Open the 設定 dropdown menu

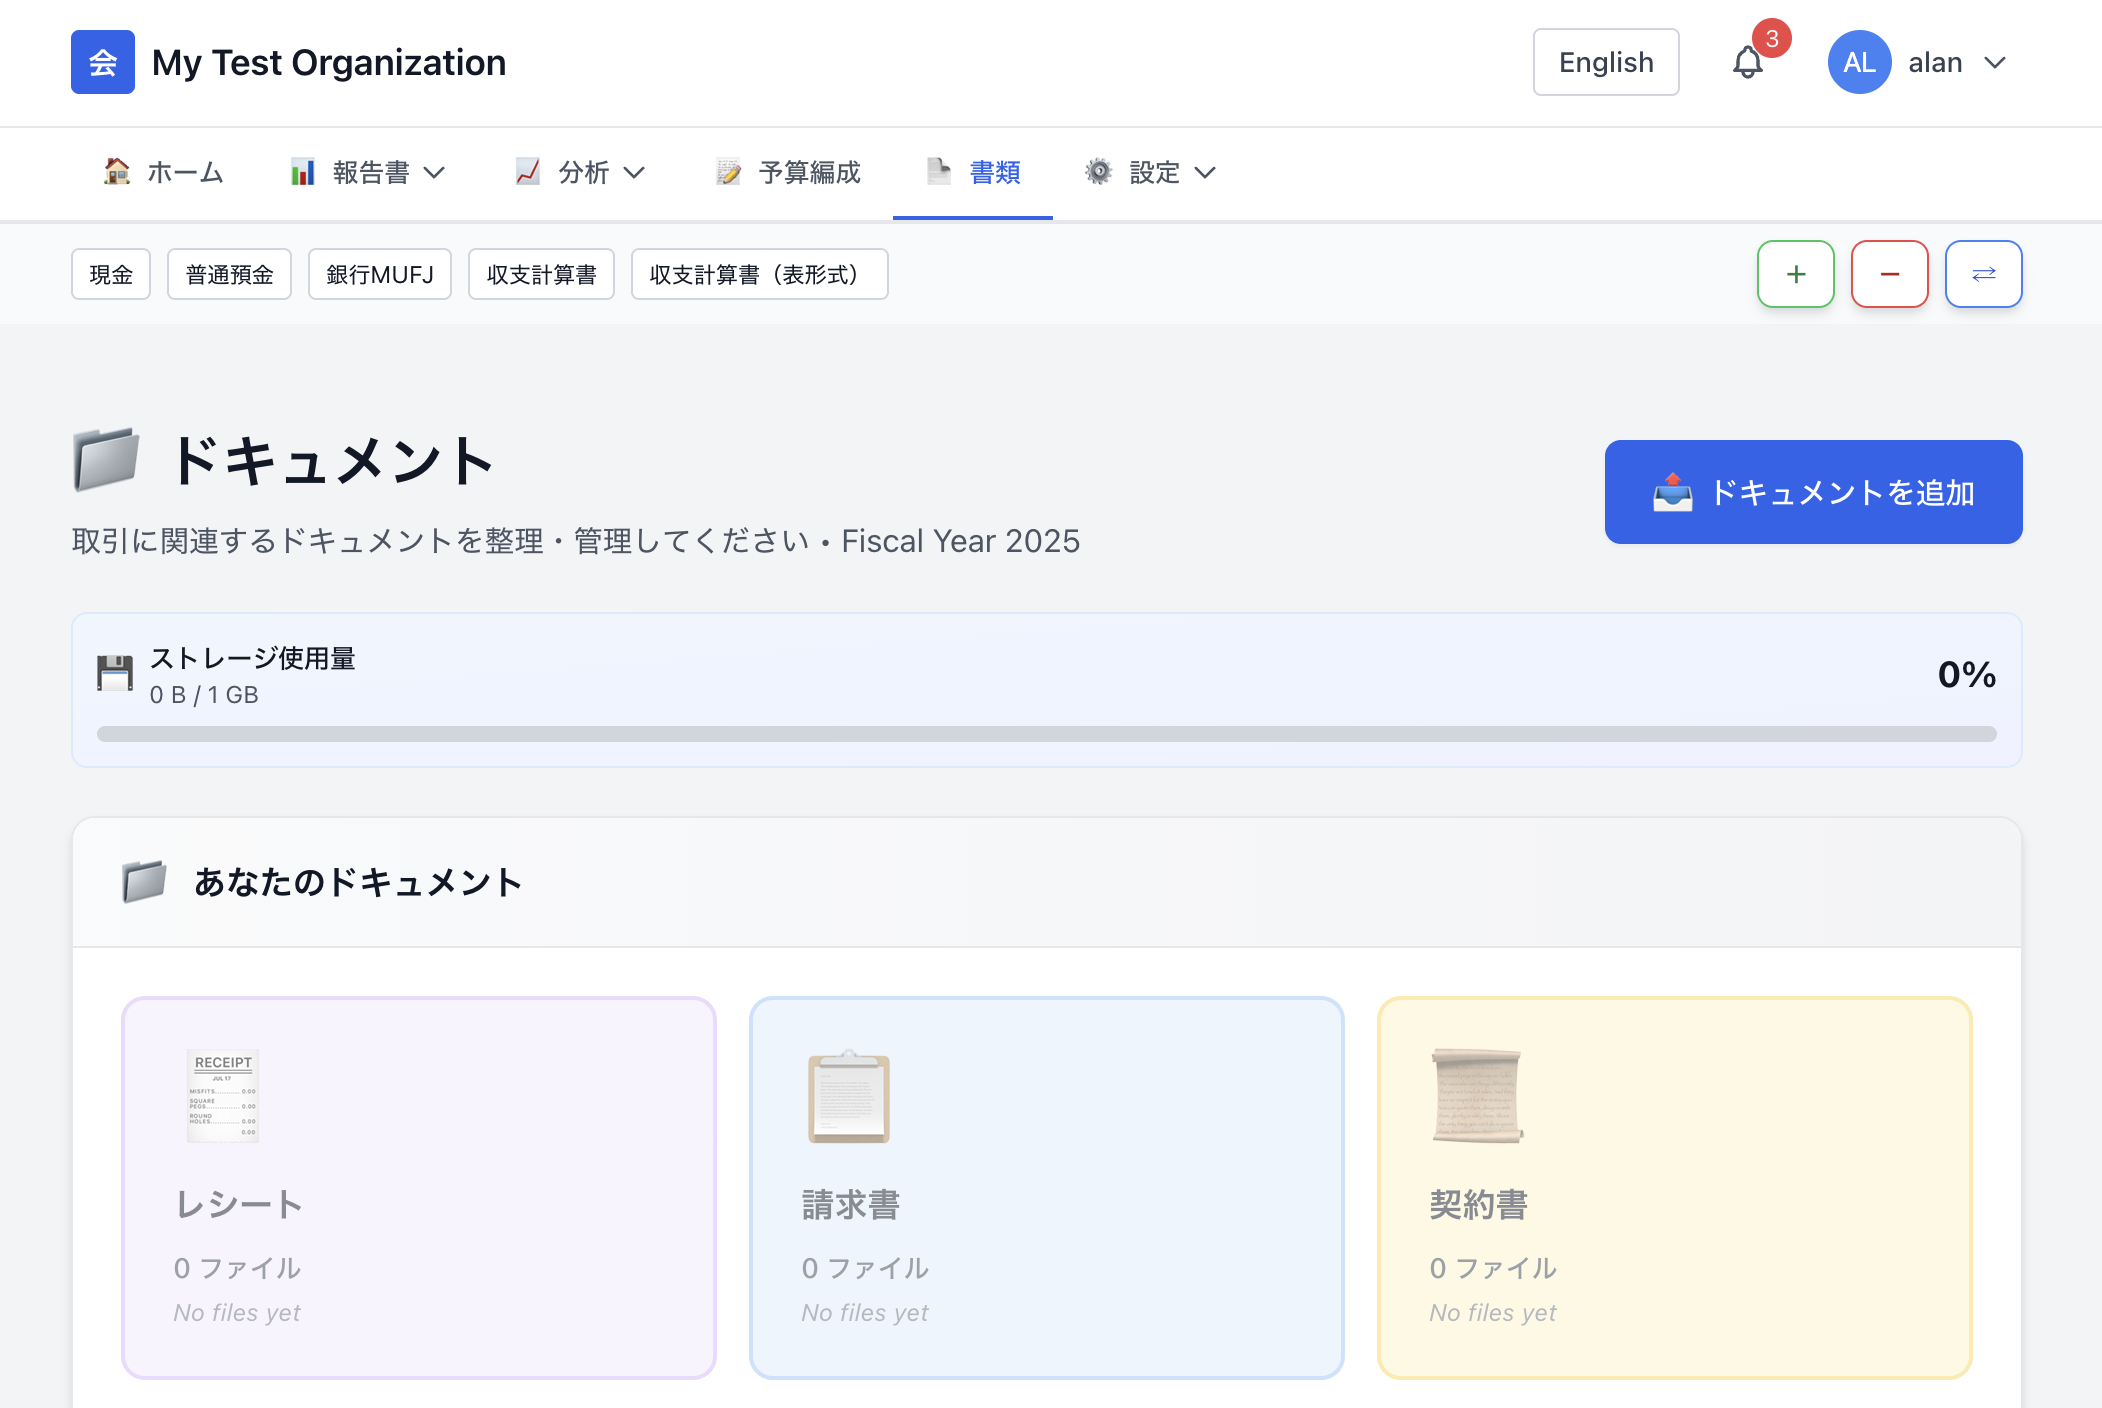(1150, 172)
